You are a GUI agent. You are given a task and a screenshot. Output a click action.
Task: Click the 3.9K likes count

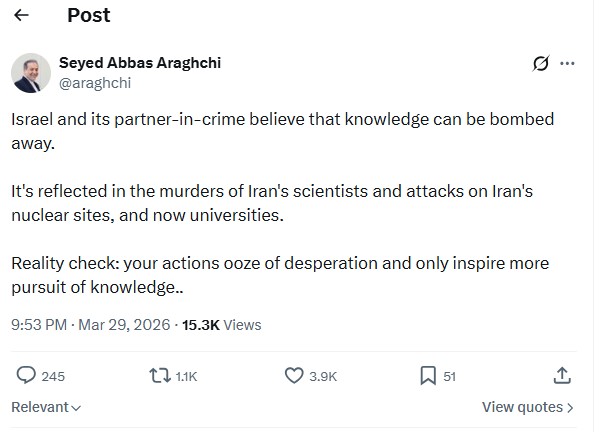(x=323, y=377)
